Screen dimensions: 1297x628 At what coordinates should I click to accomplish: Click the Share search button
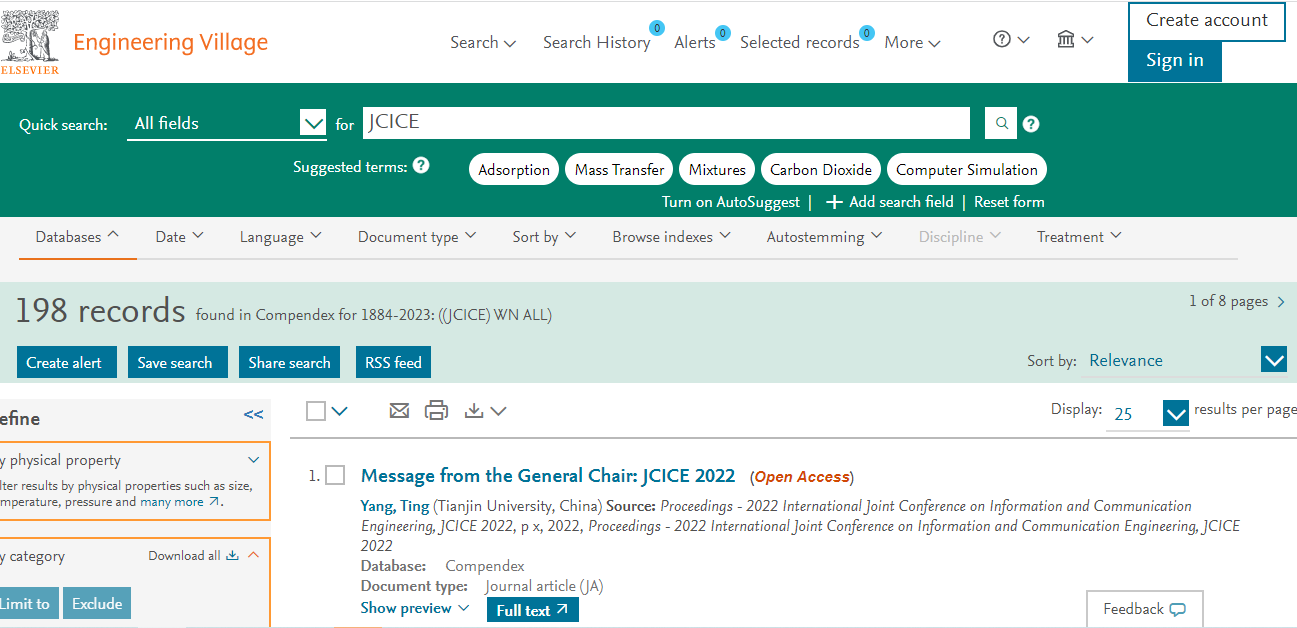pyautogui.click(x=289, y=362)
